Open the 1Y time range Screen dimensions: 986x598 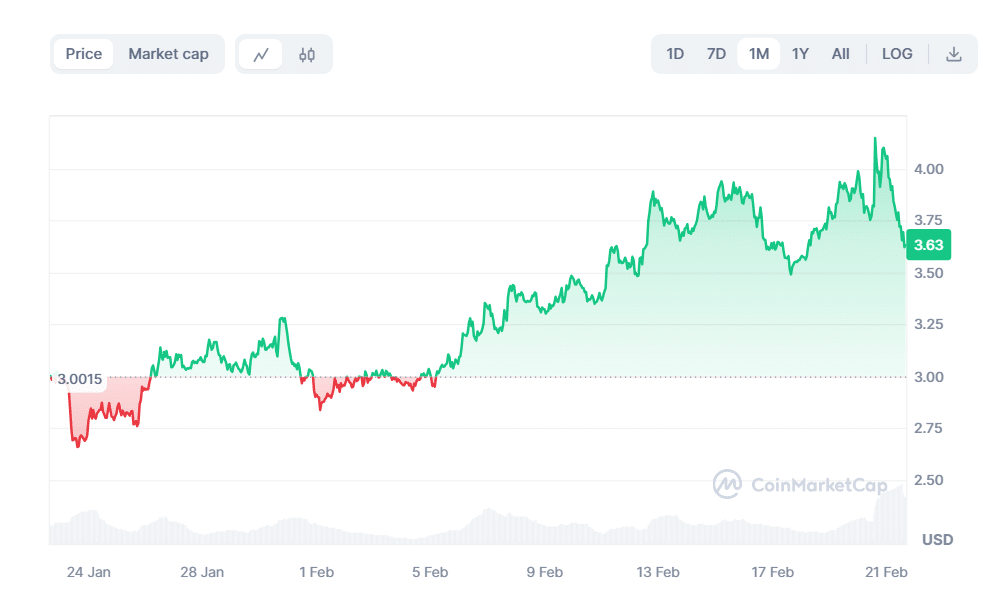[x=800, y=54]
